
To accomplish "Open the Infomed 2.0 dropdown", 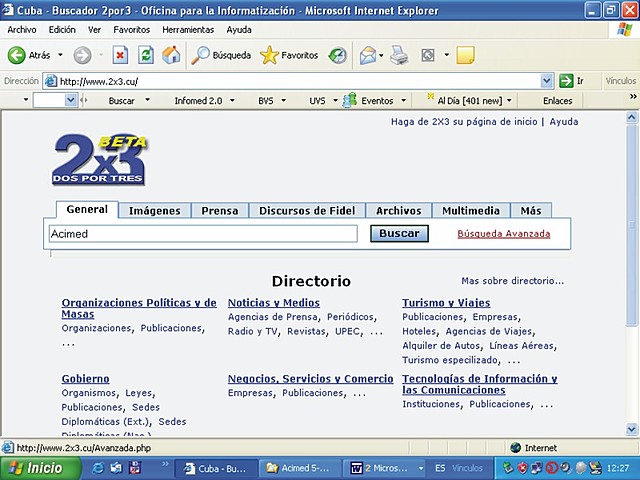I will pos(232,100).
